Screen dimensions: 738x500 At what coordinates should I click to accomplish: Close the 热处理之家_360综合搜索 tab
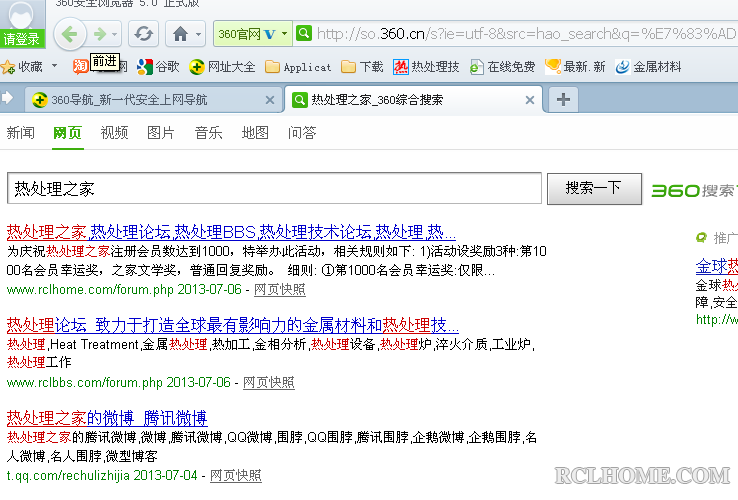[x=529, y=100]
